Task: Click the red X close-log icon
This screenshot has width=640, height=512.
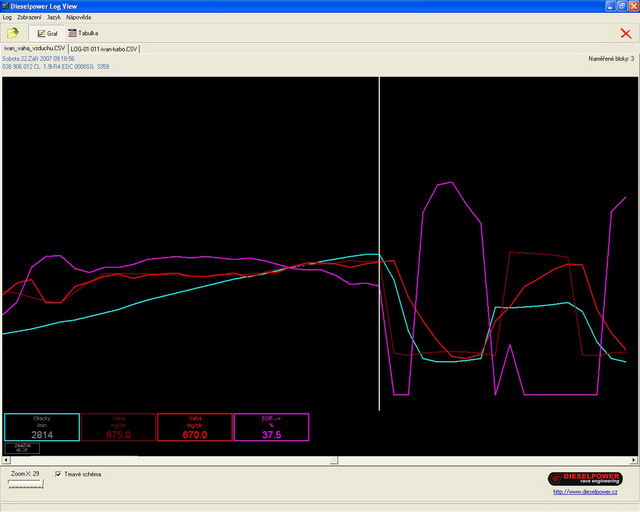Action: click(x=626, y=33)
